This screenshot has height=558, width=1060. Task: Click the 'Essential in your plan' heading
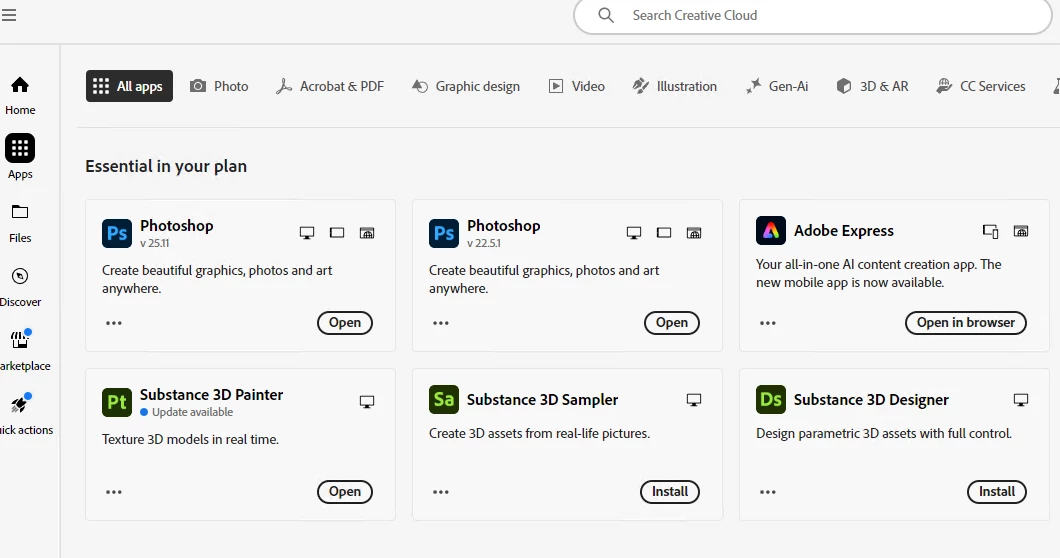[x=166, y=166]
